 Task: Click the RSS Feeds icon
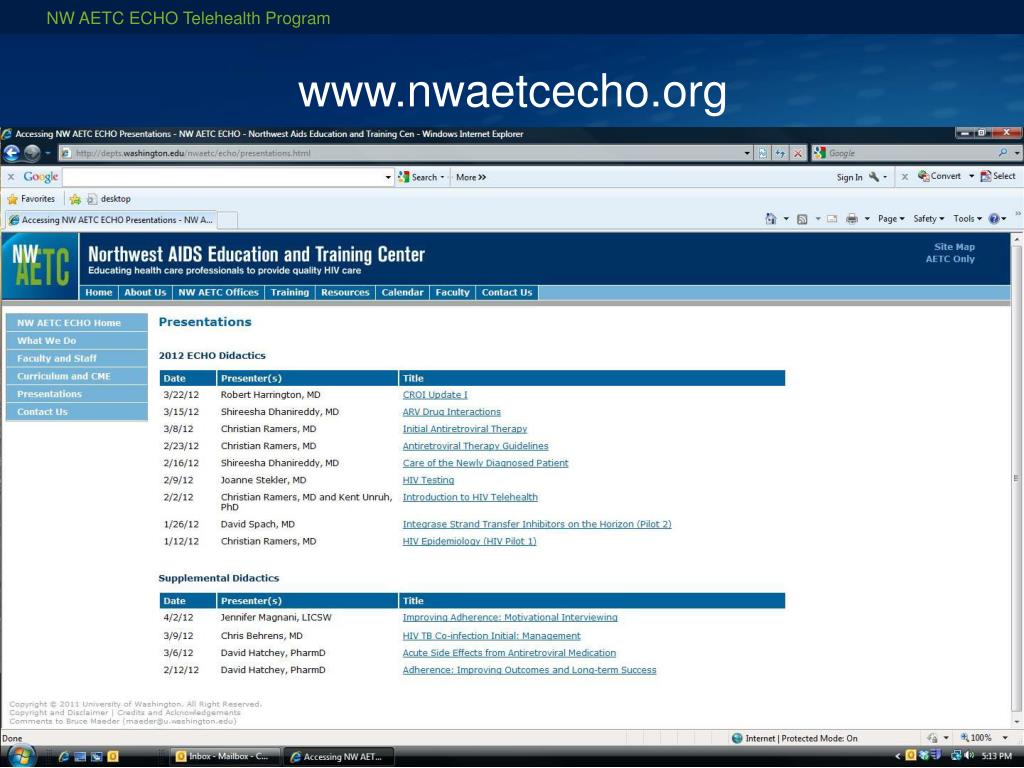click(x=803, y=219)
